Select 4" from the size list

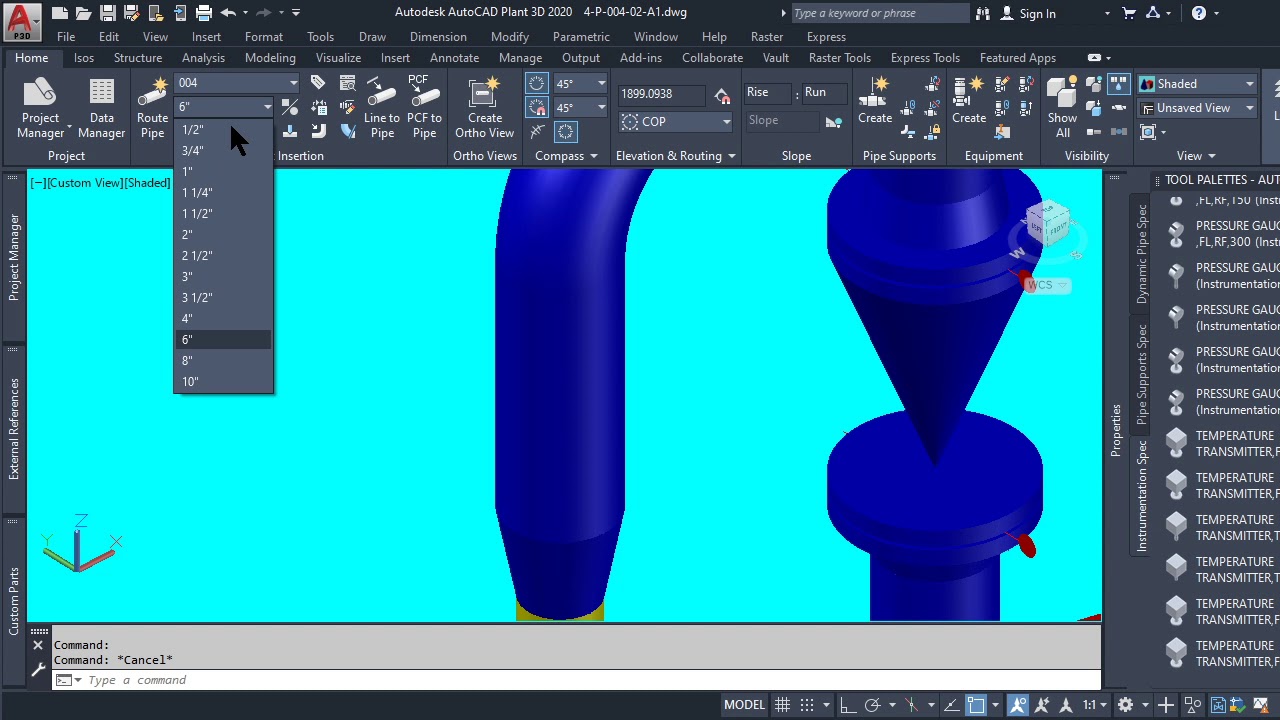point(222,319)
